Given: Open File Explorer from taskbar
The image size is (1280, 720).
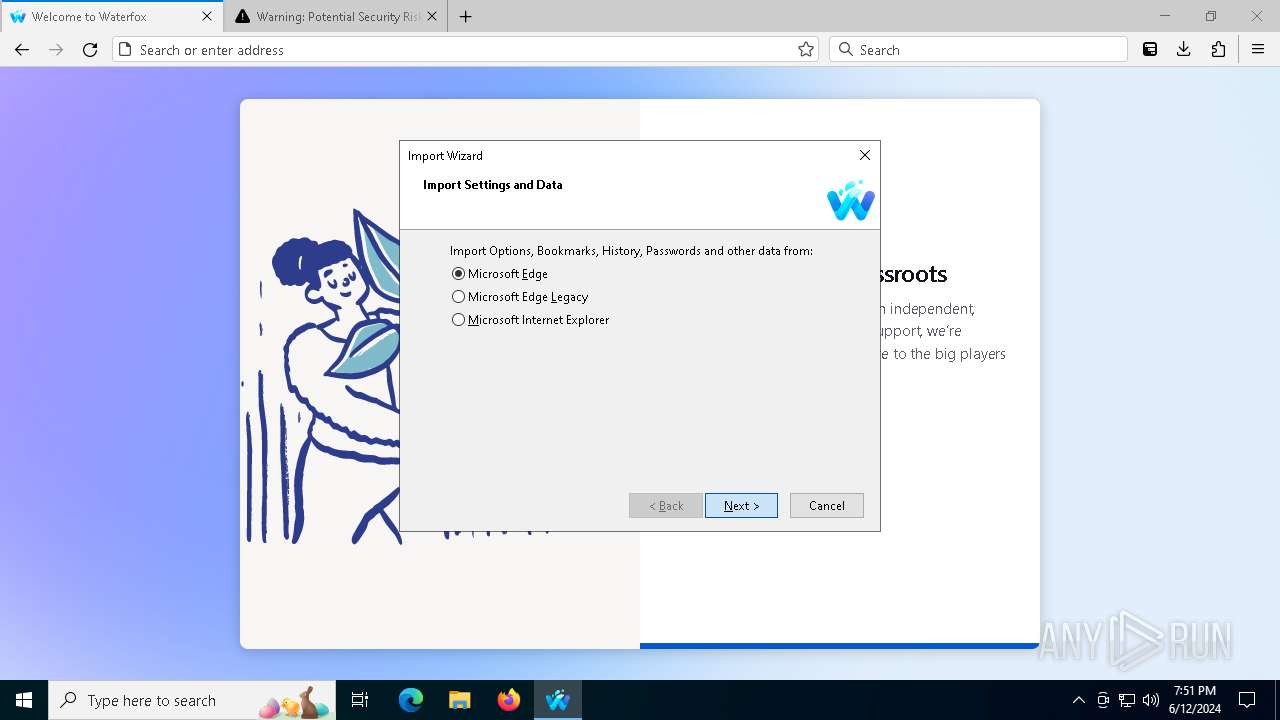Looking at the screenshot, I should click(460, 700).
